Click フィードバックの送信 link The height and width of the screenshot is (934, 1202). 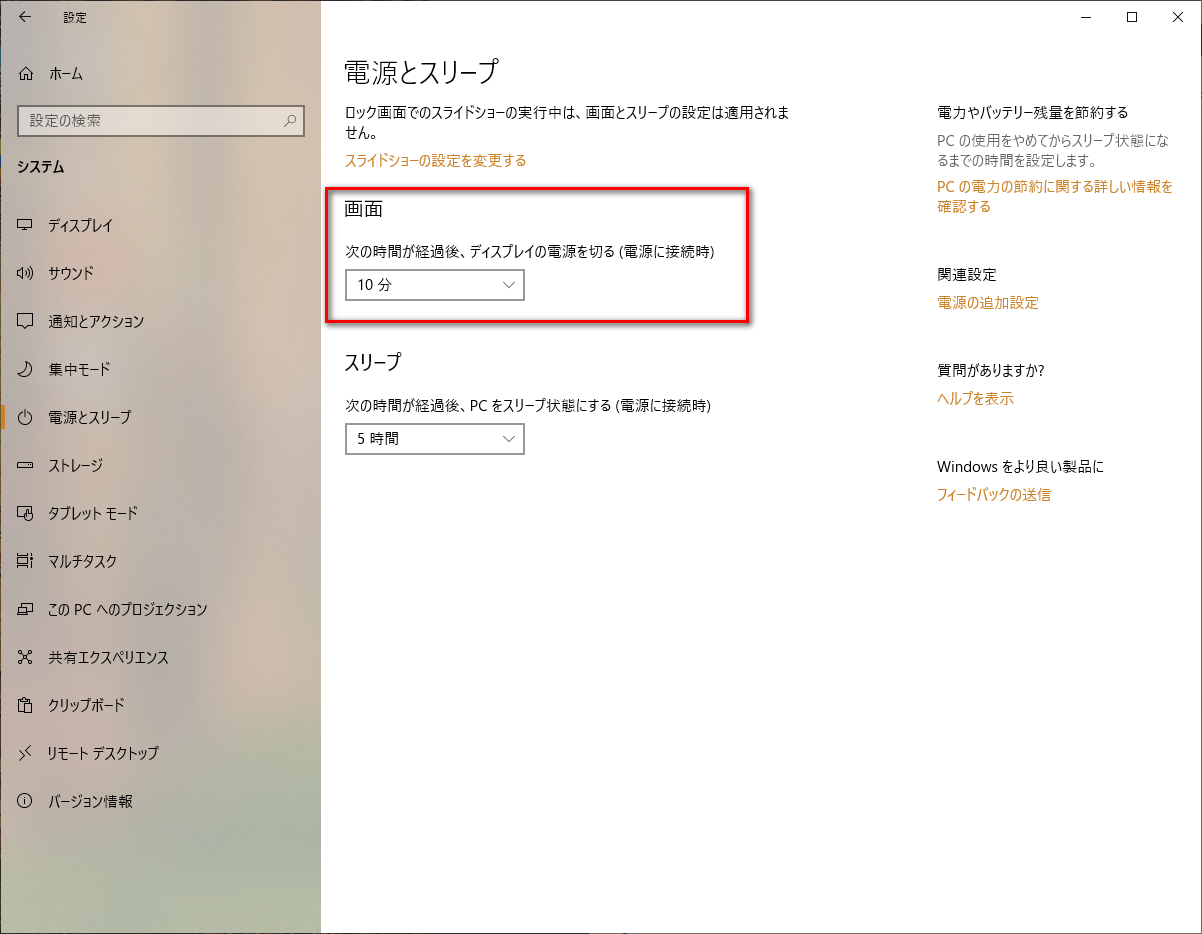[993, 495]
